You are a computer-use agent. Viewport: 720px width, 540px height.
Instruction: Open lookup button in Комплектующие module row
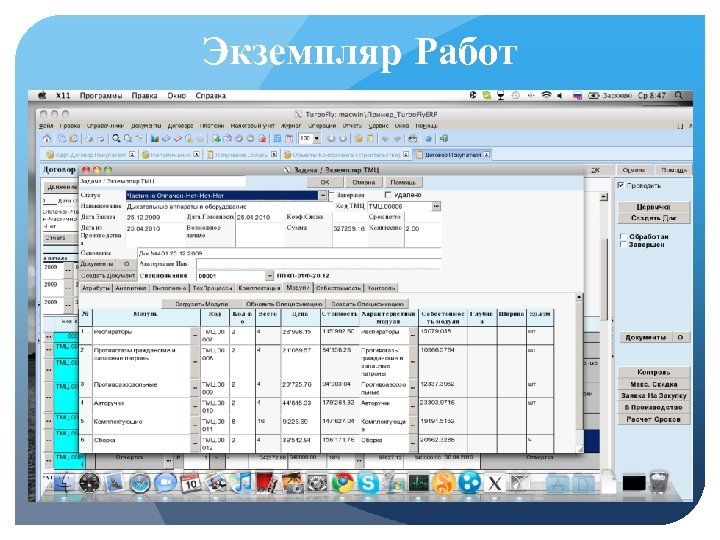click(x=195, y=425)
